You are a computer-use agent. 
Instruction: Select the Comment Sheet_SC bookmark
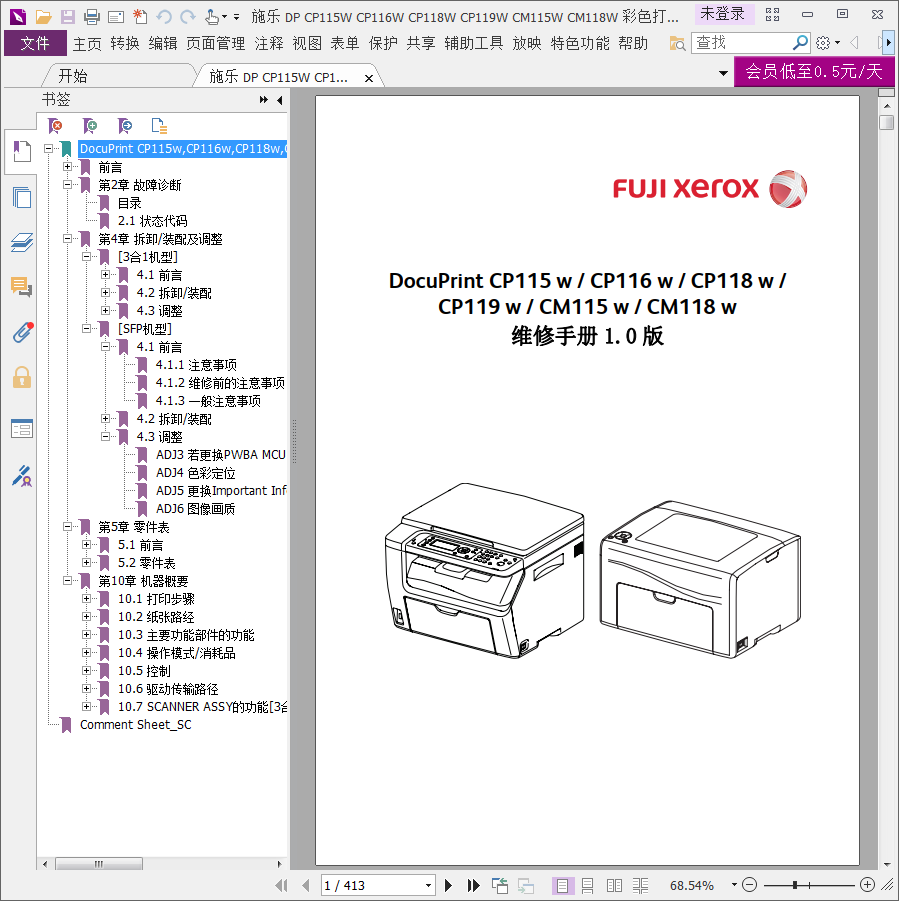(136, 725)
